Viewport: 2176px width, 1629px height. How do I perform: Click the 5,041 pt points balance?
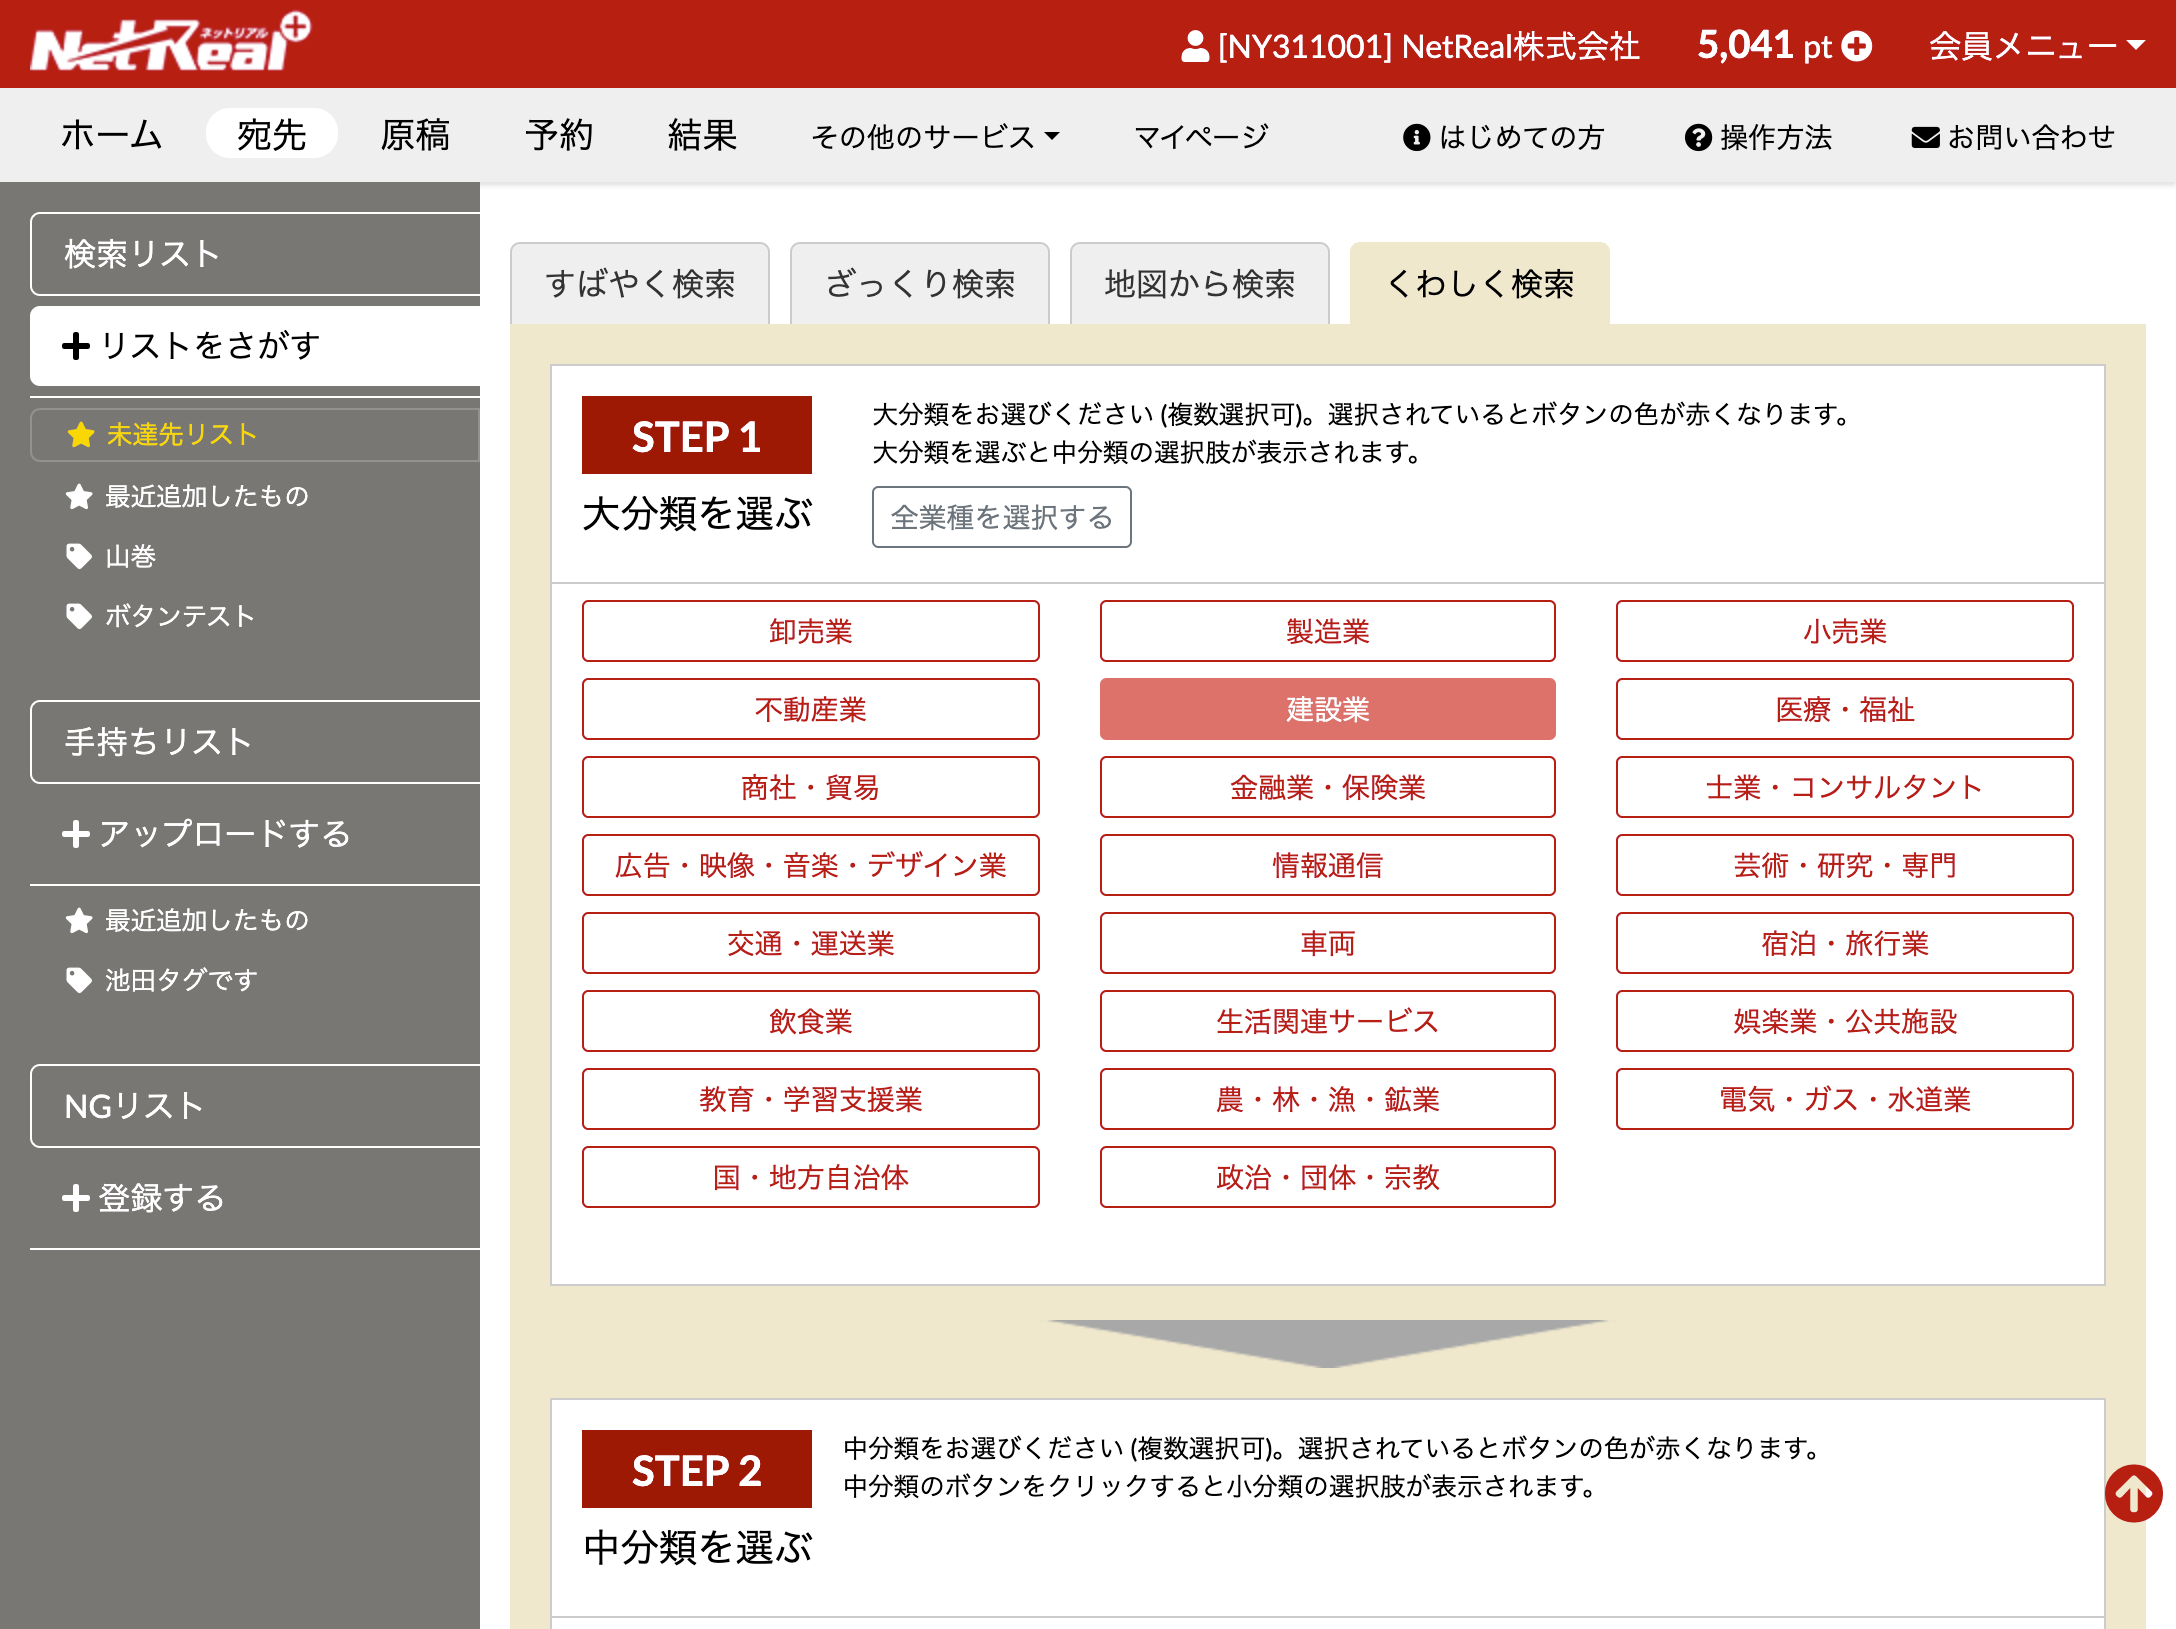coord(1765,46)
